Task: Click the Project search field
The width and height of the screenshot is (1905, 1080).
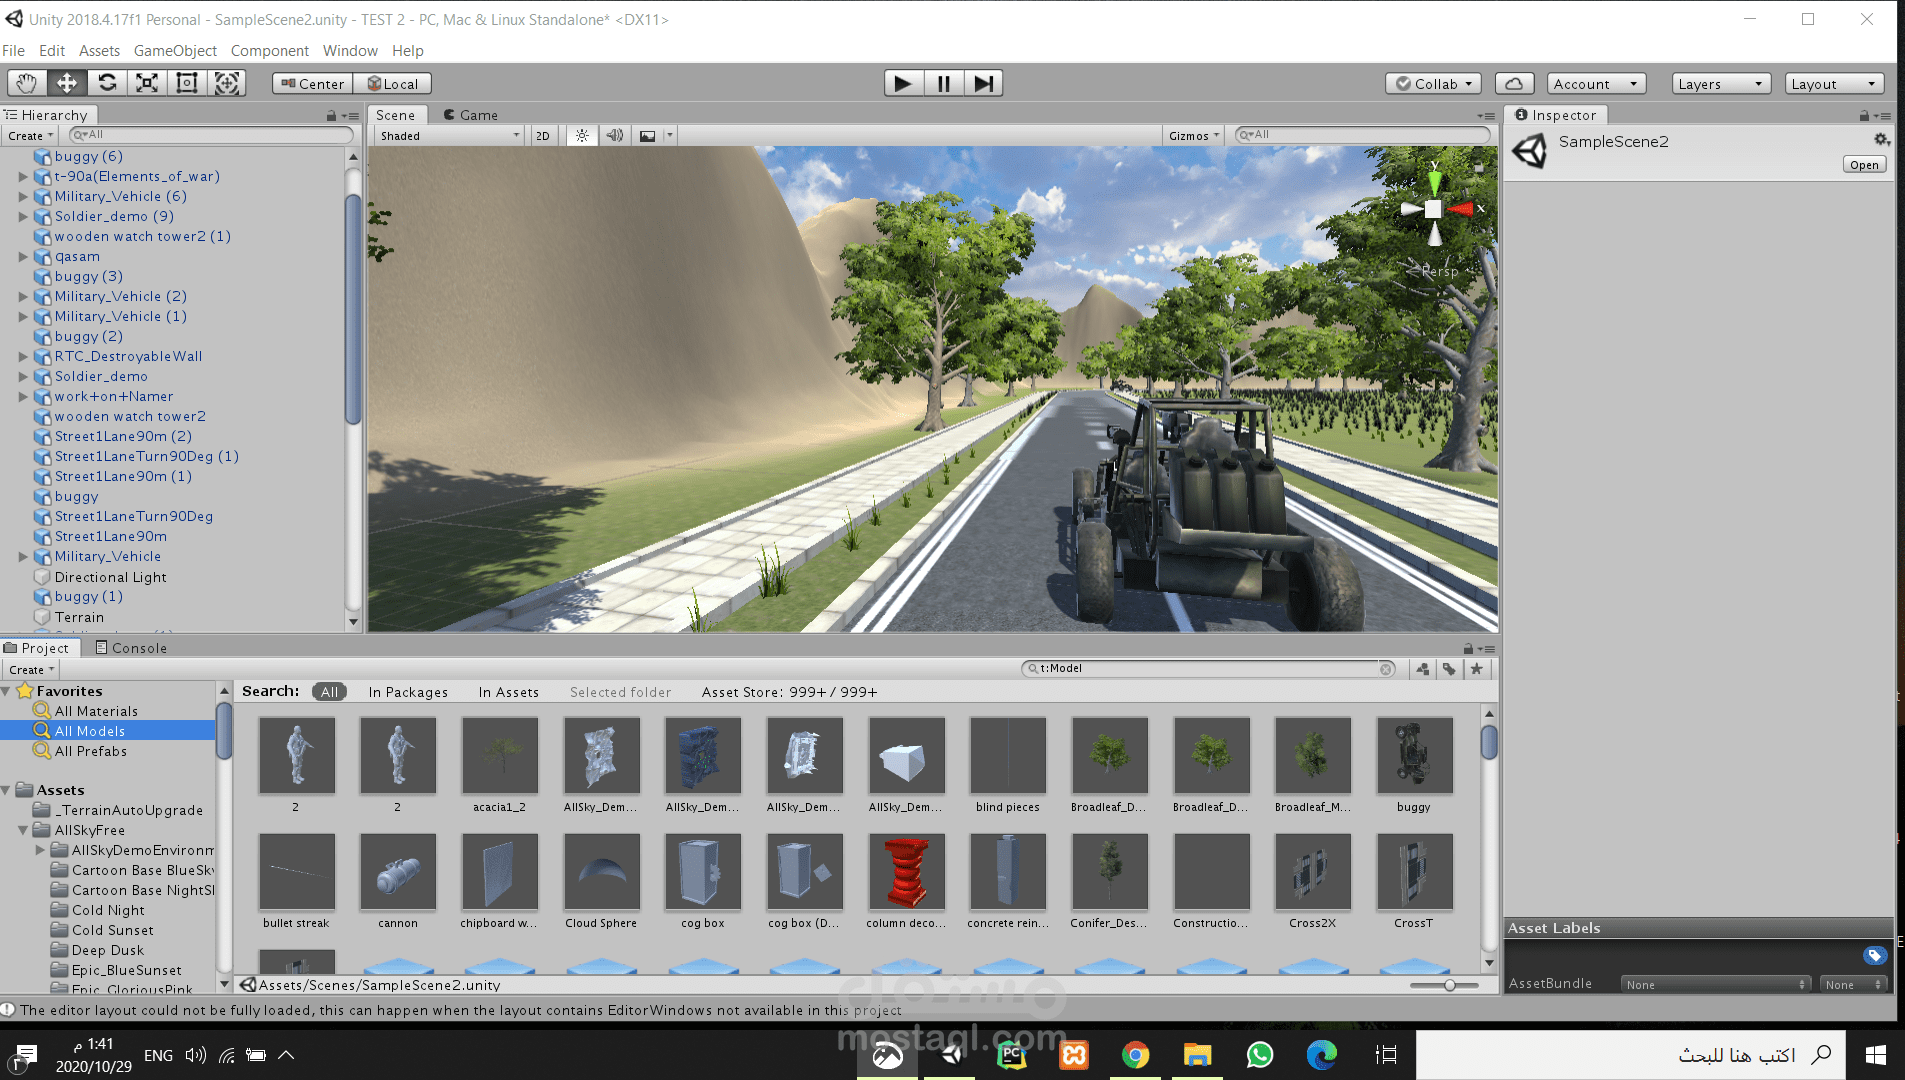Action: point(1209,669)
